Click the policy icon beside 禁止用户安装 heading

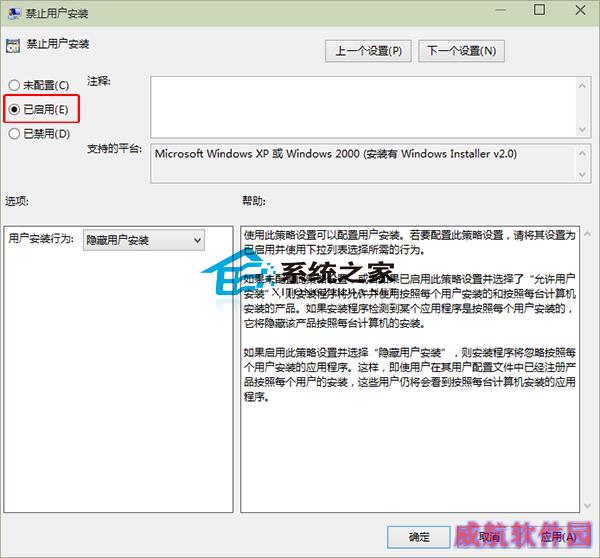point(13,46)
